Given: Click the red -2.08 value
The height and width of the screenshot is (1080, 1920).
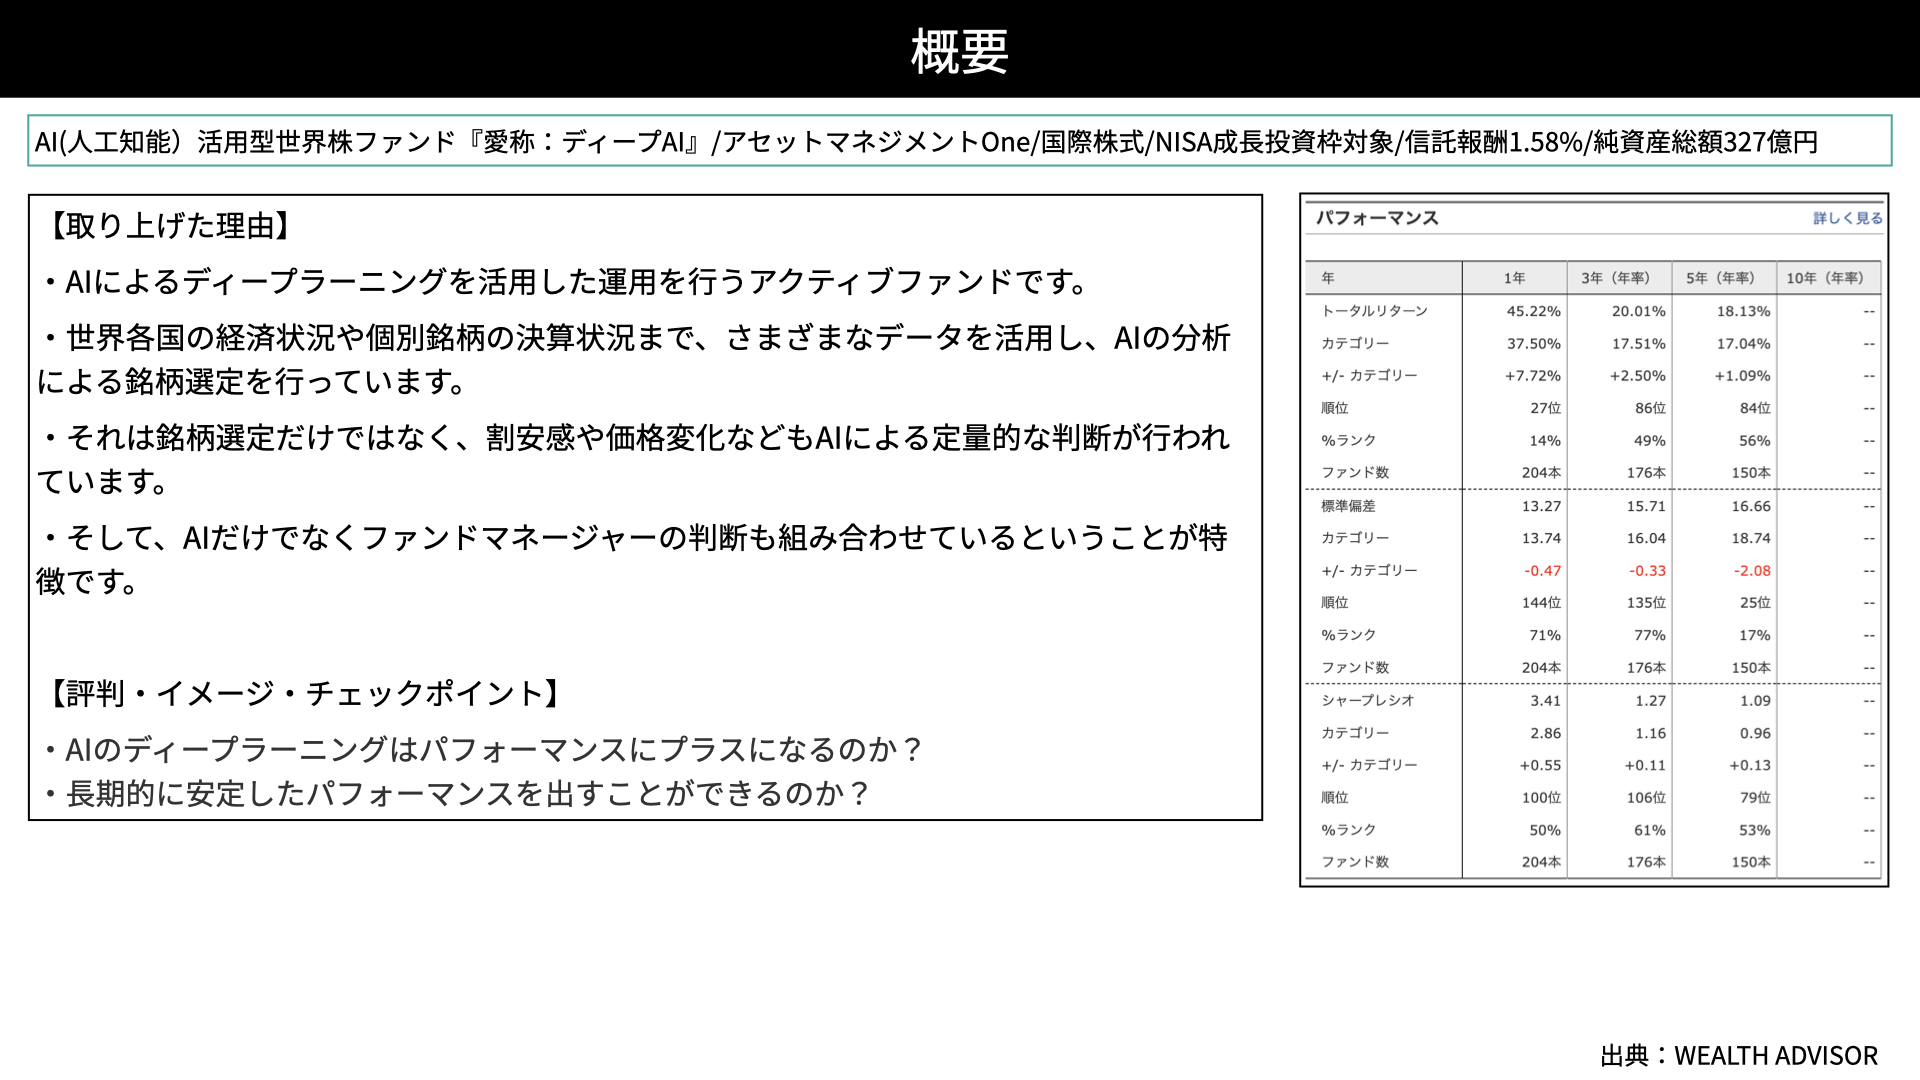Looking at the screenshot, I should (1752, 571).
